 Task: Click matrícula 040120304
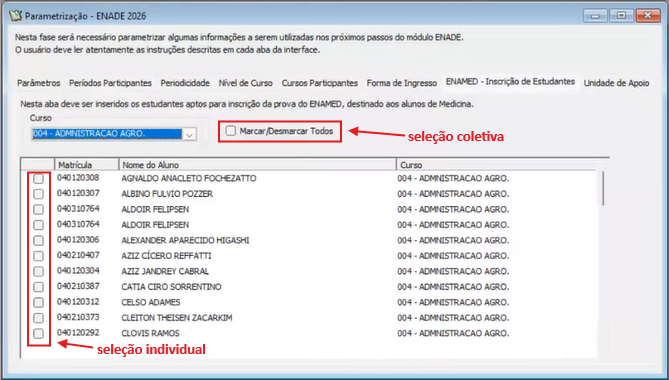[78, 271]
